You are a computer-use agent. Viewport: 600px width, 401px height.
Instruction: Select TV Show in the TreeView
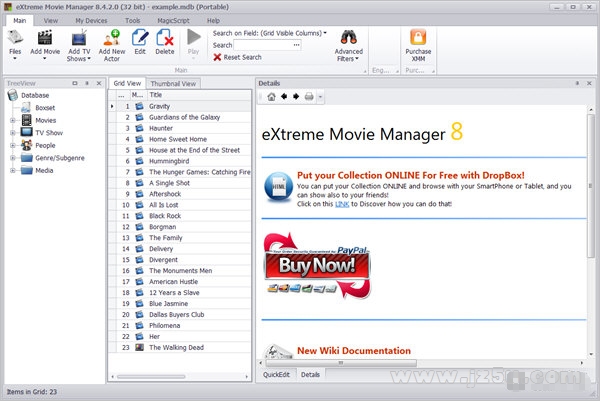pos(49,133)
